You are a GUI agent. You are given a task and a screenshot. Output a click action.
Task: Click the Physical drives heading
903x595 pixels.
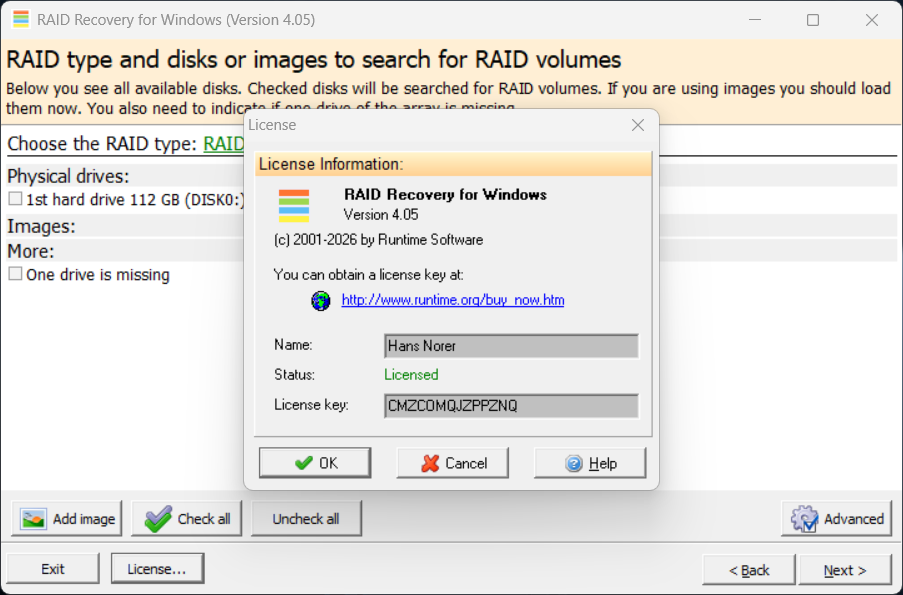click(68, 176)
